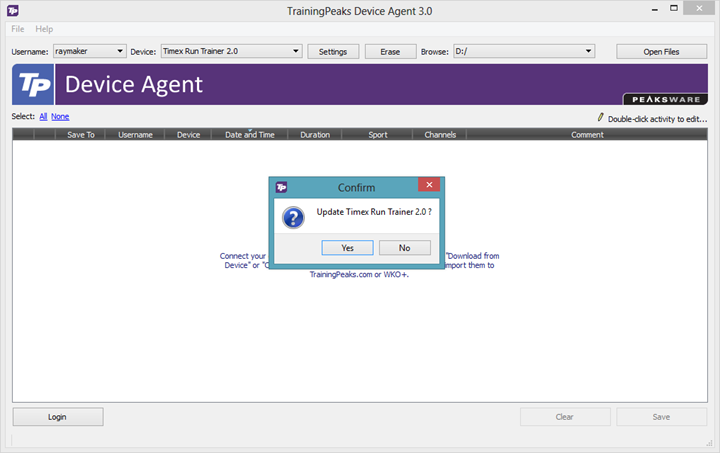This screenshot has width=720, height=453.
Task: Close the Confirm dialog
Action: click(429, 185)
